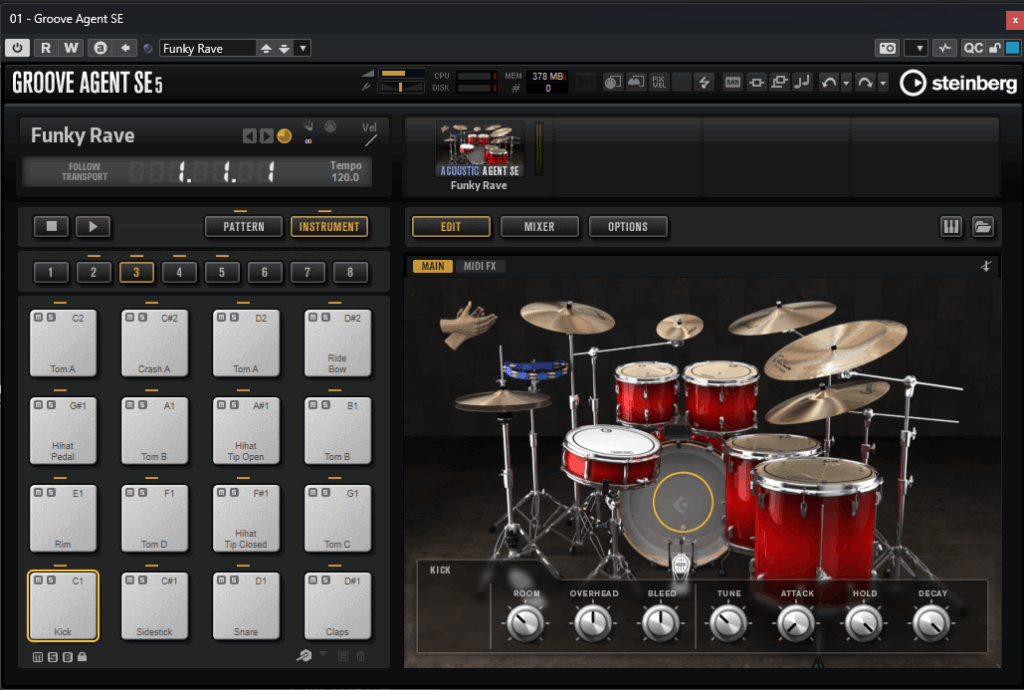
Task: Adjust the master tune slider
Action: click(402, 87)
